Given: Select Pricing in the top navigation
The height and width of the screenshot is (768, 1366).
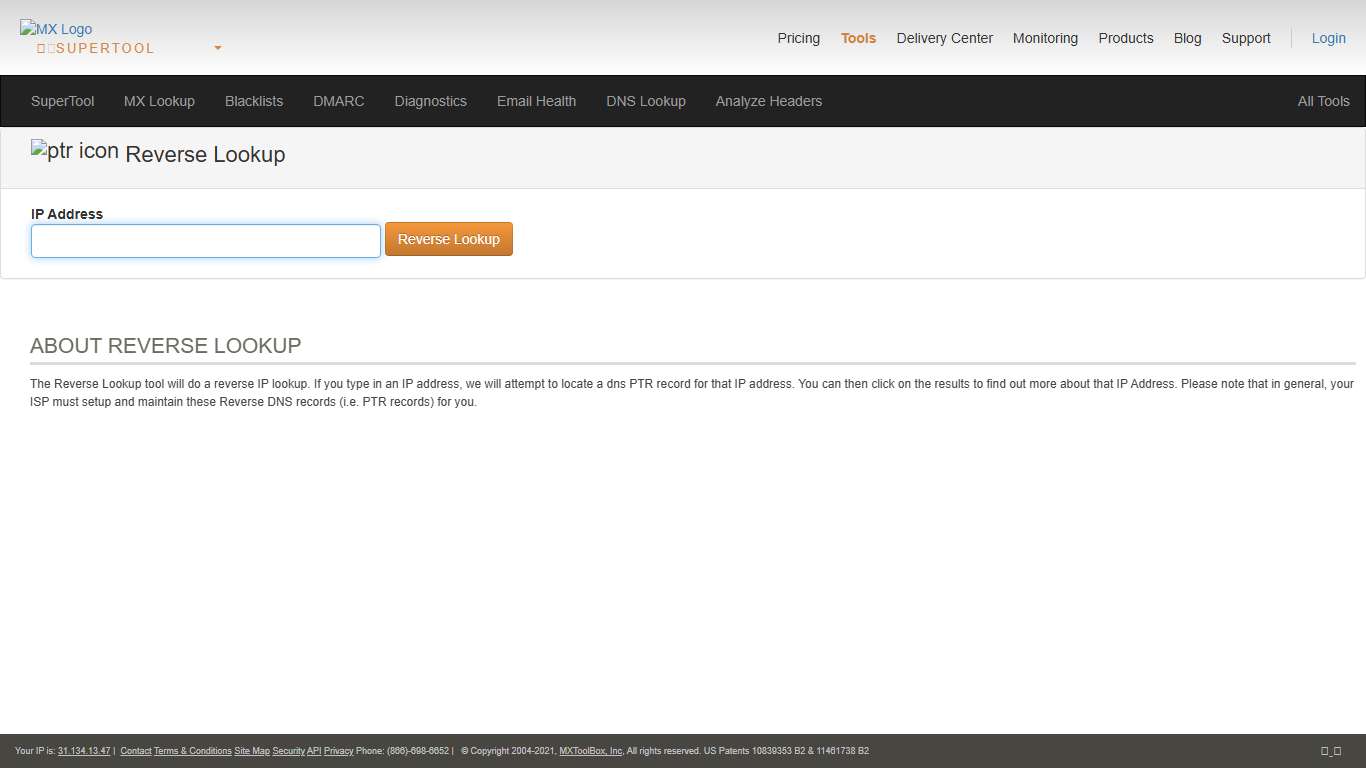Looking at the screenshot, I should click(x=798, y=38).
